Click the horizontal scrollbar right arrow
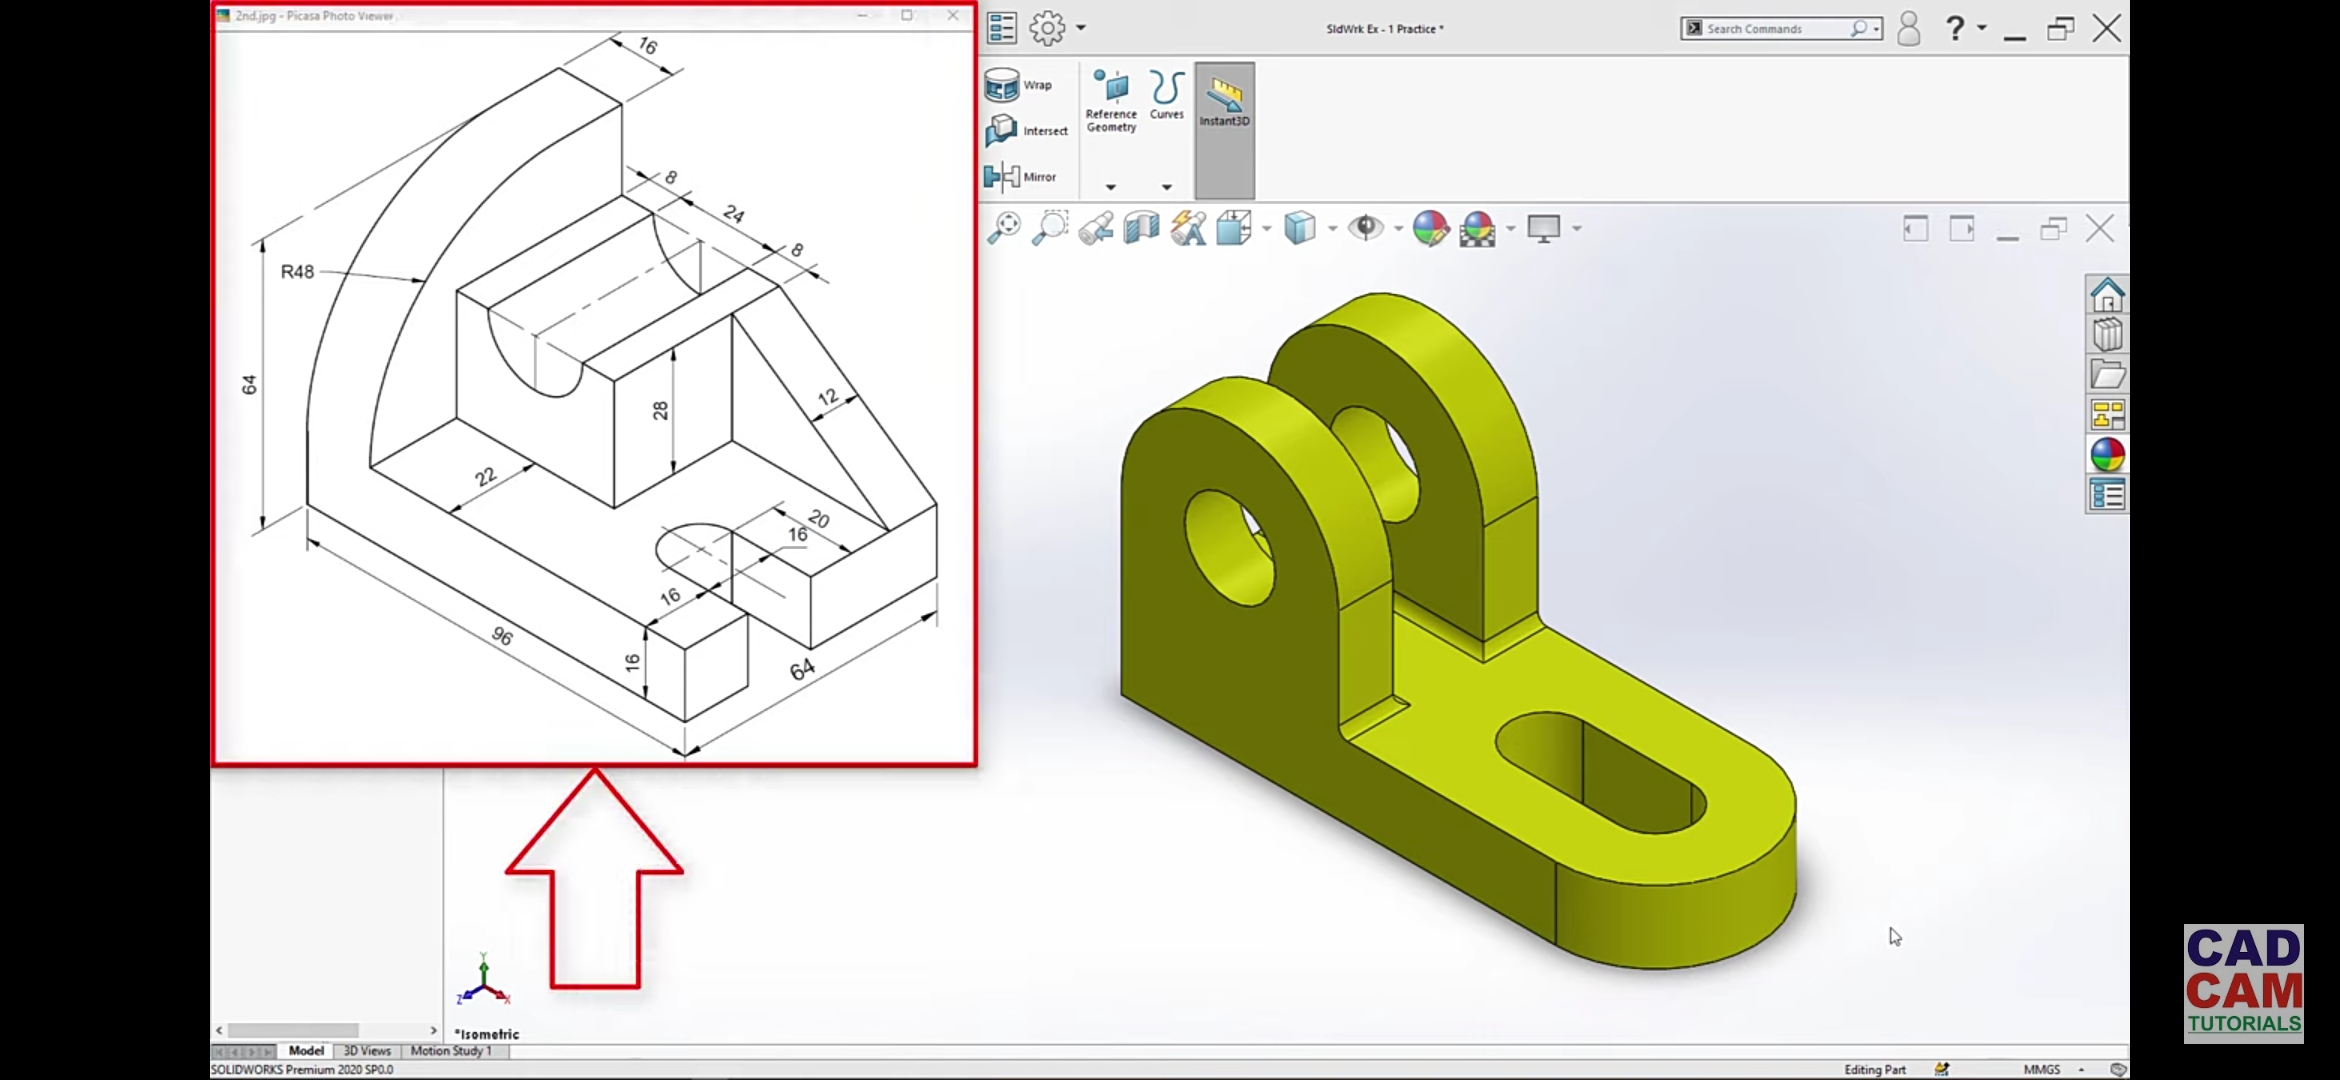This screenshot has height=1080, width=2340. pos(433,1030)
